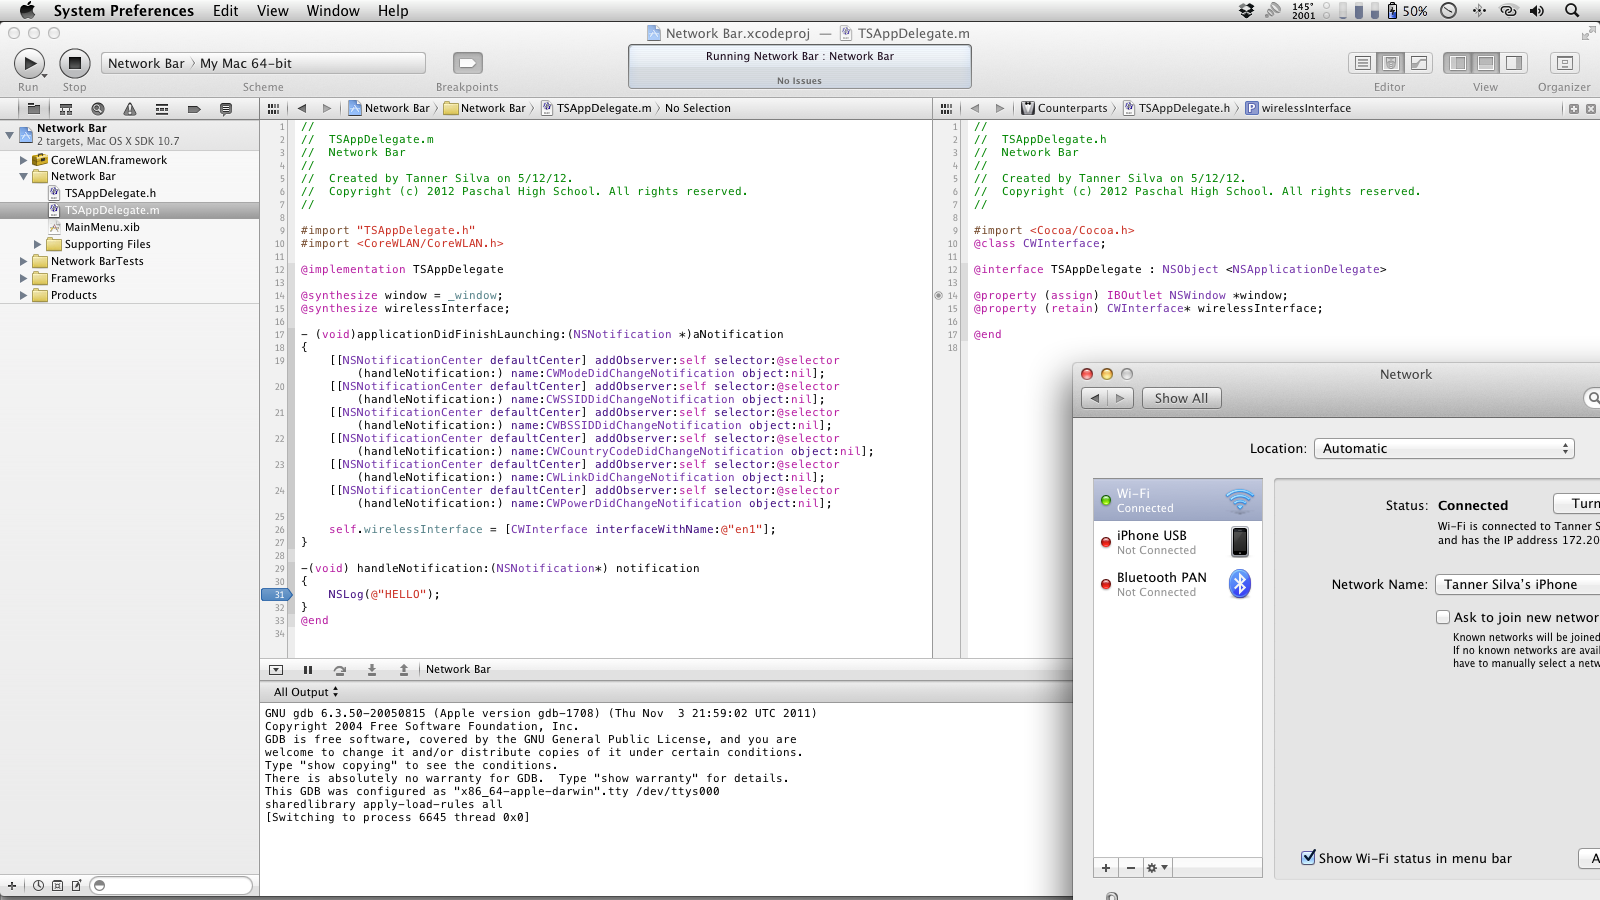The height and width of the screenshot is (900, 1600).
Task: Expand the Network BarTests group
Action: pos(23,261)
